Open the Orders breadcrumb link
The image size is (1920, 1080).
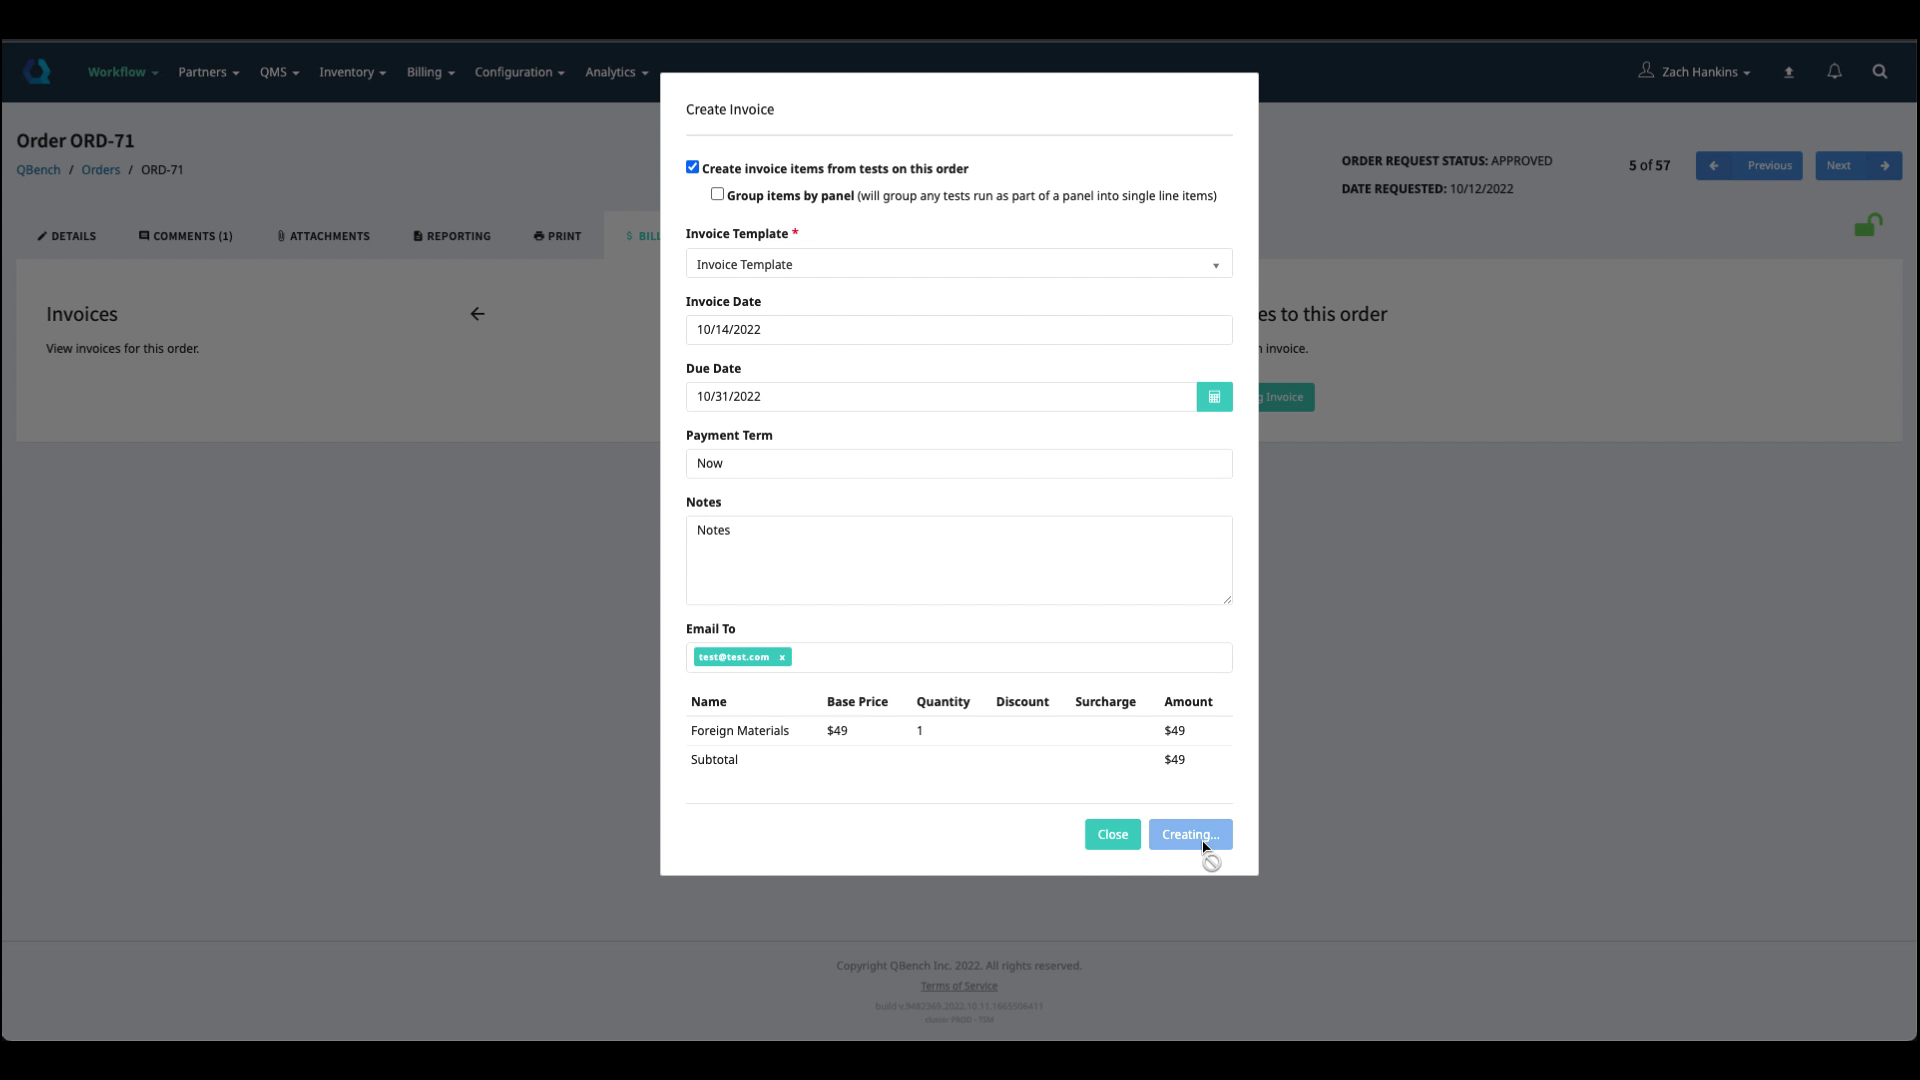100,170
